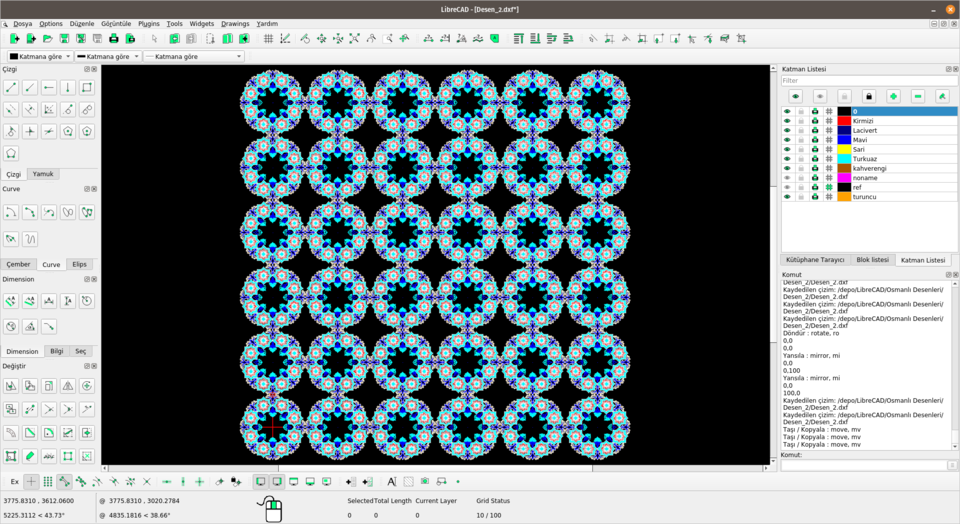This screenshot has height=524, width=960.
Task: Click the black printer Print icon
Action: 113,39
